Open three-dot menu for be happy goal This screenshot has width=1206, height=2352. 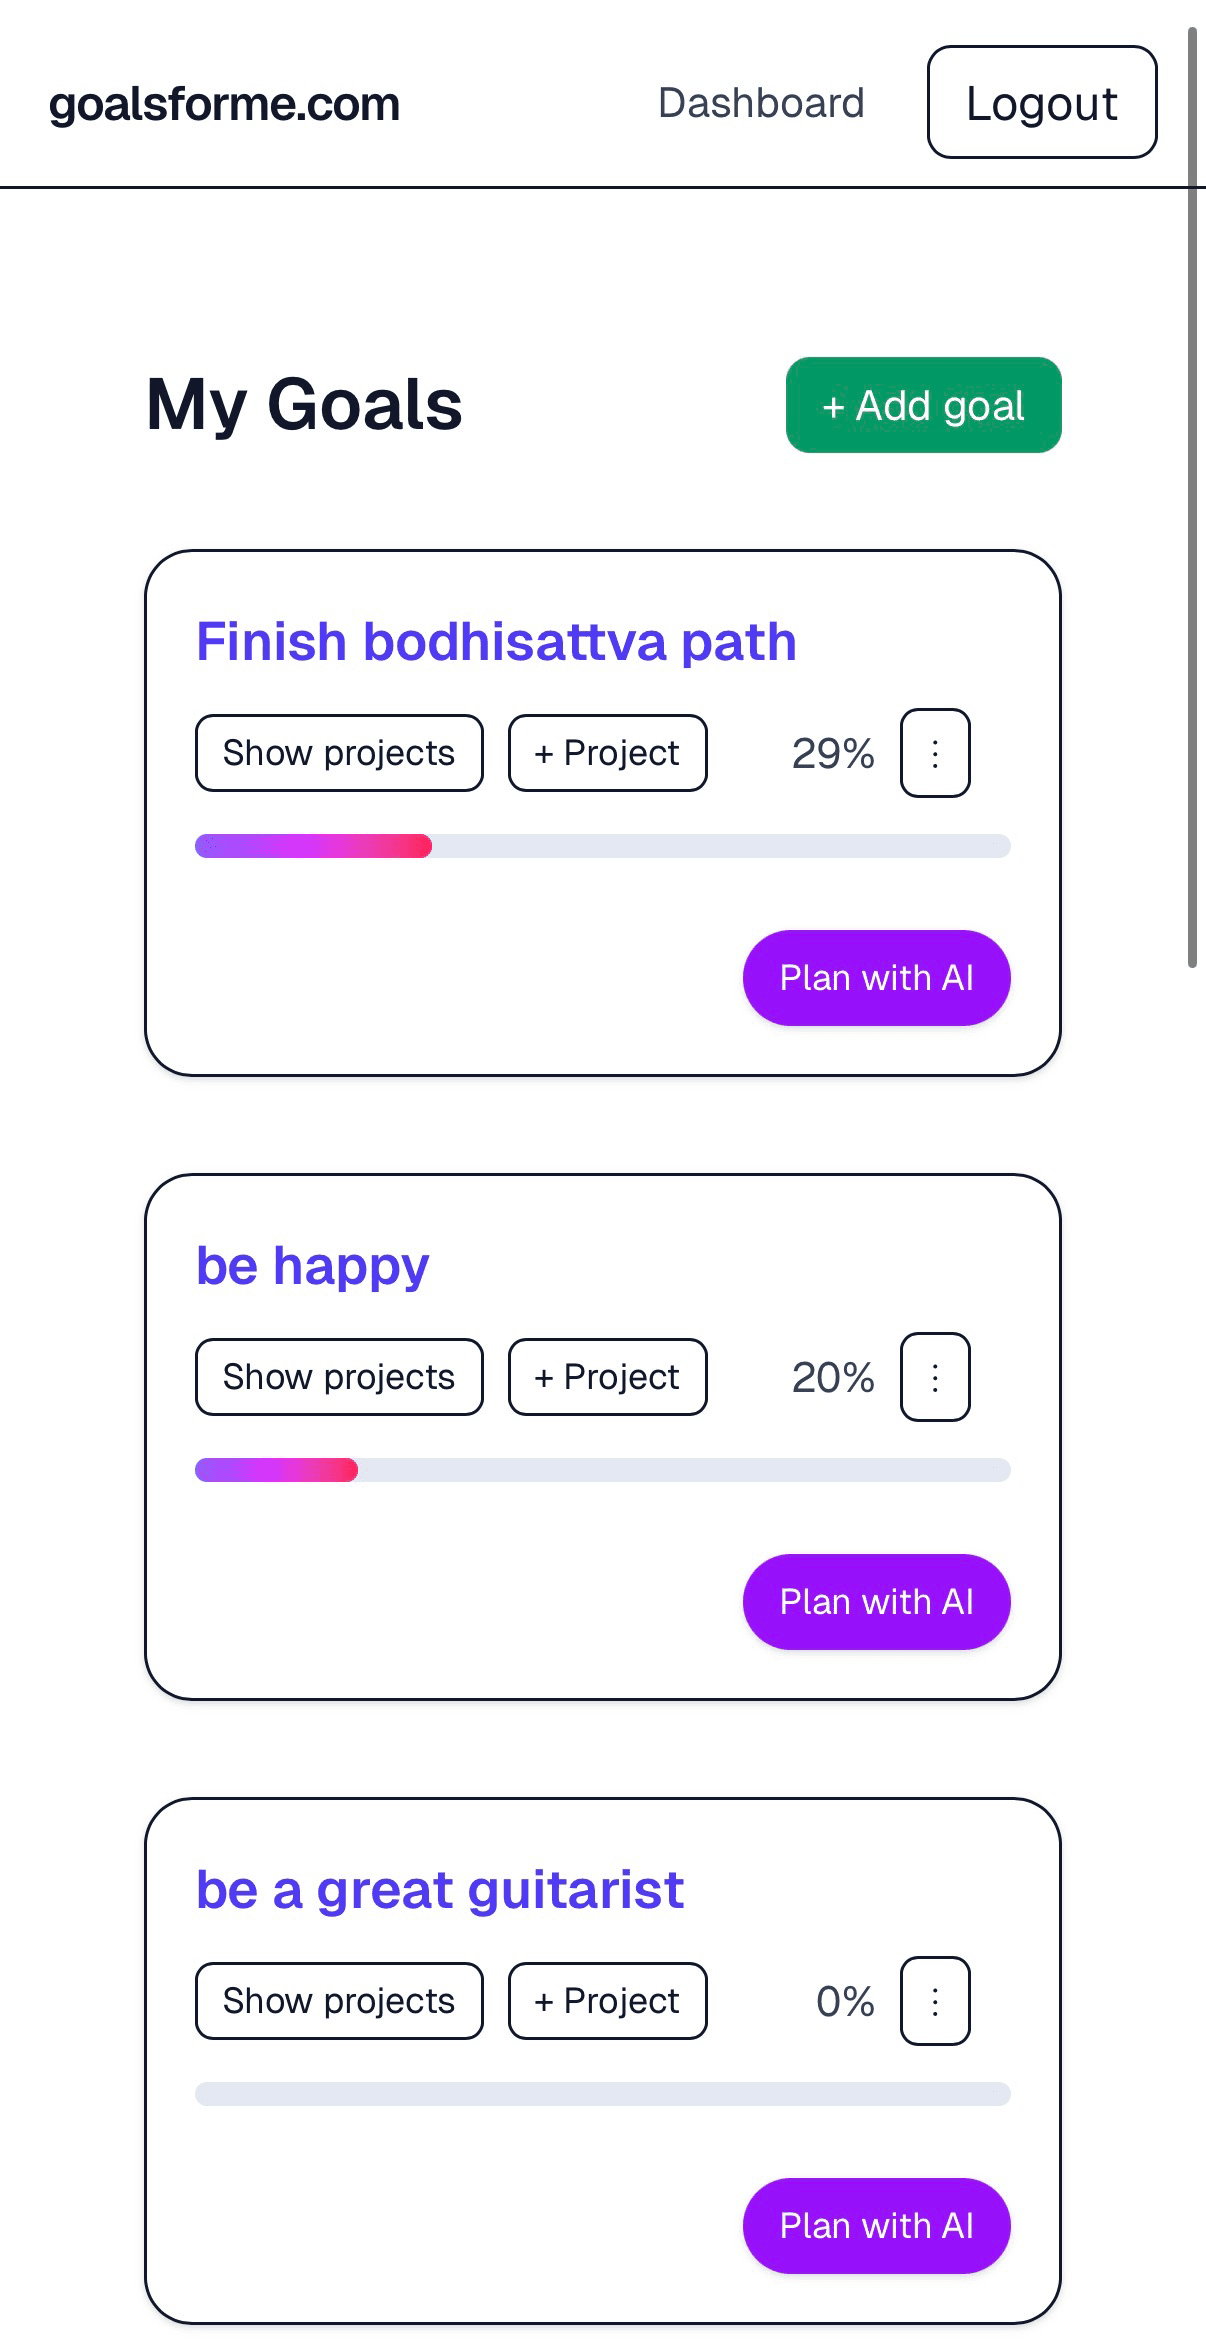[935, 1377]
